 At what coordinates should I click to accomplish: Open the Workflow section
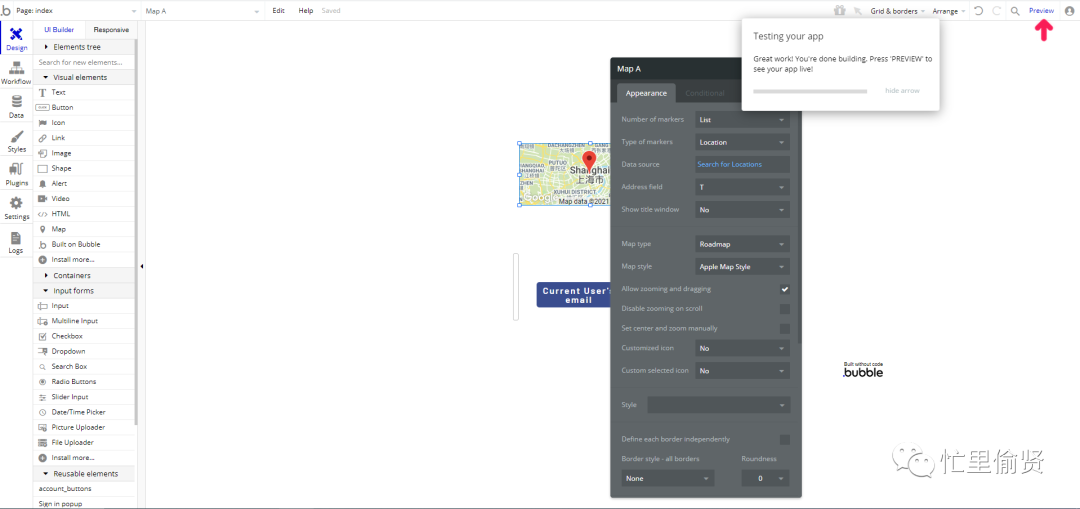tap(17, 73)
